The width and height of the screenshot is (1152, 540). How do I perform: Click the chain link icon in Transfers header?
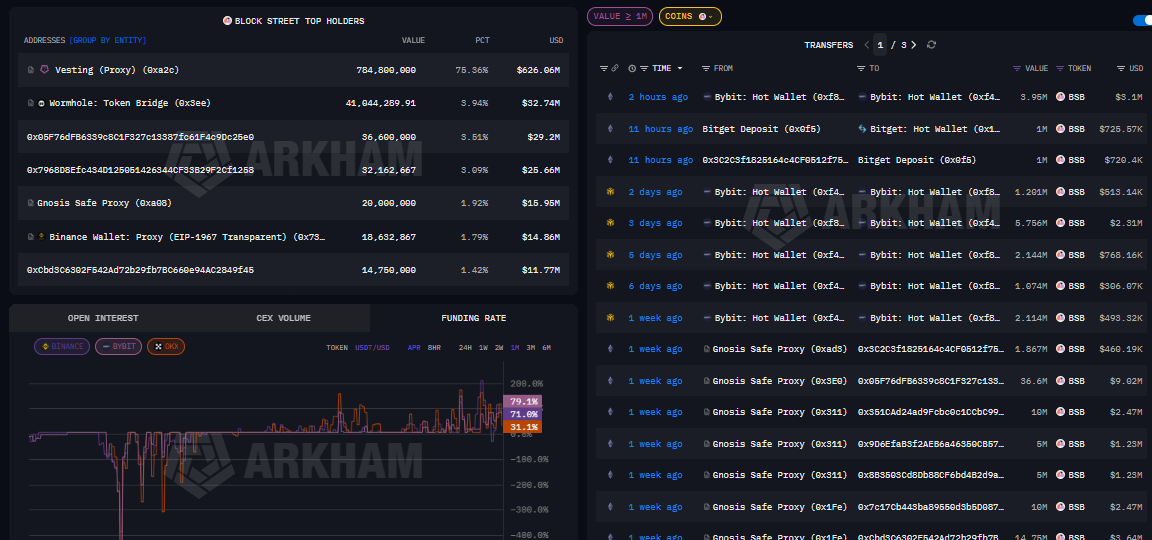pos(615,68)
